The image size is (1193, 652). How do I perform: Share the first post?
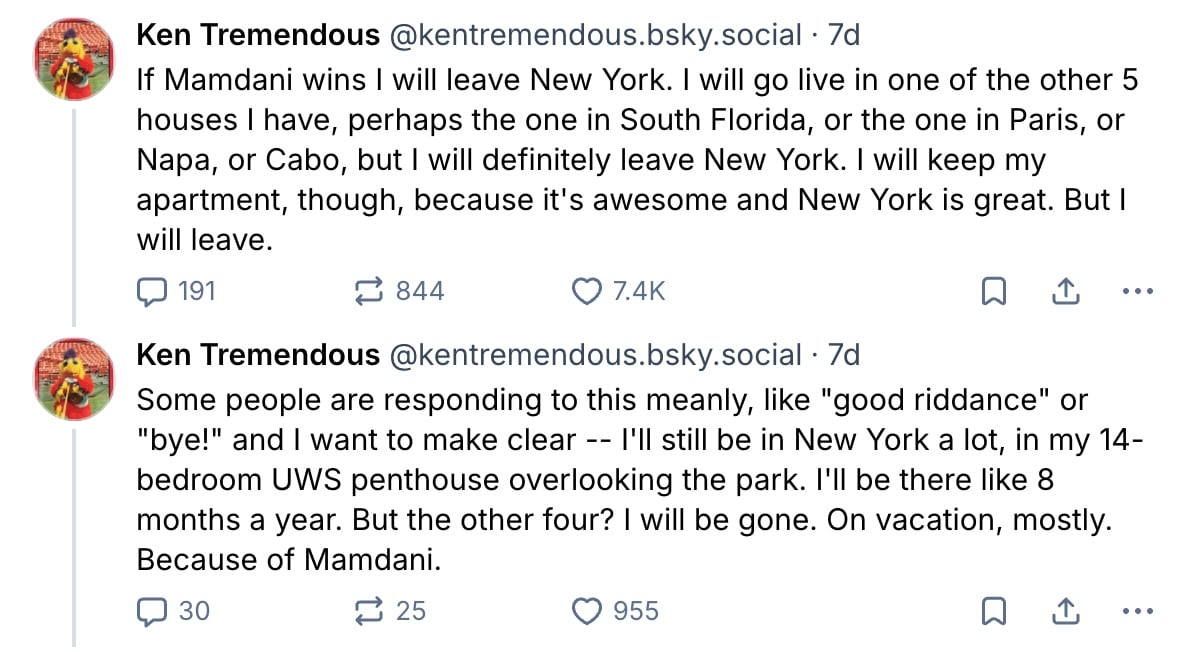[x=1066, y=291]
